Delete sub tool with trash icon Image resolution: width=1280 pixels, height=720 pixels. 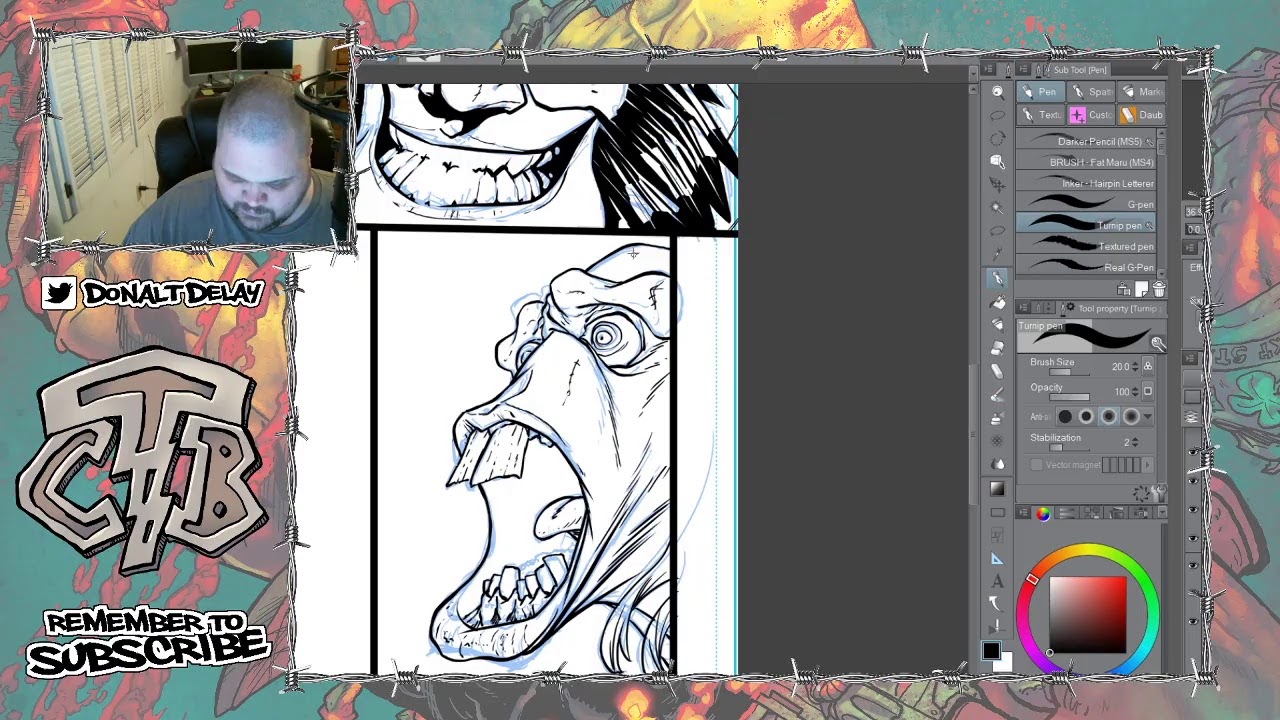1158,289
